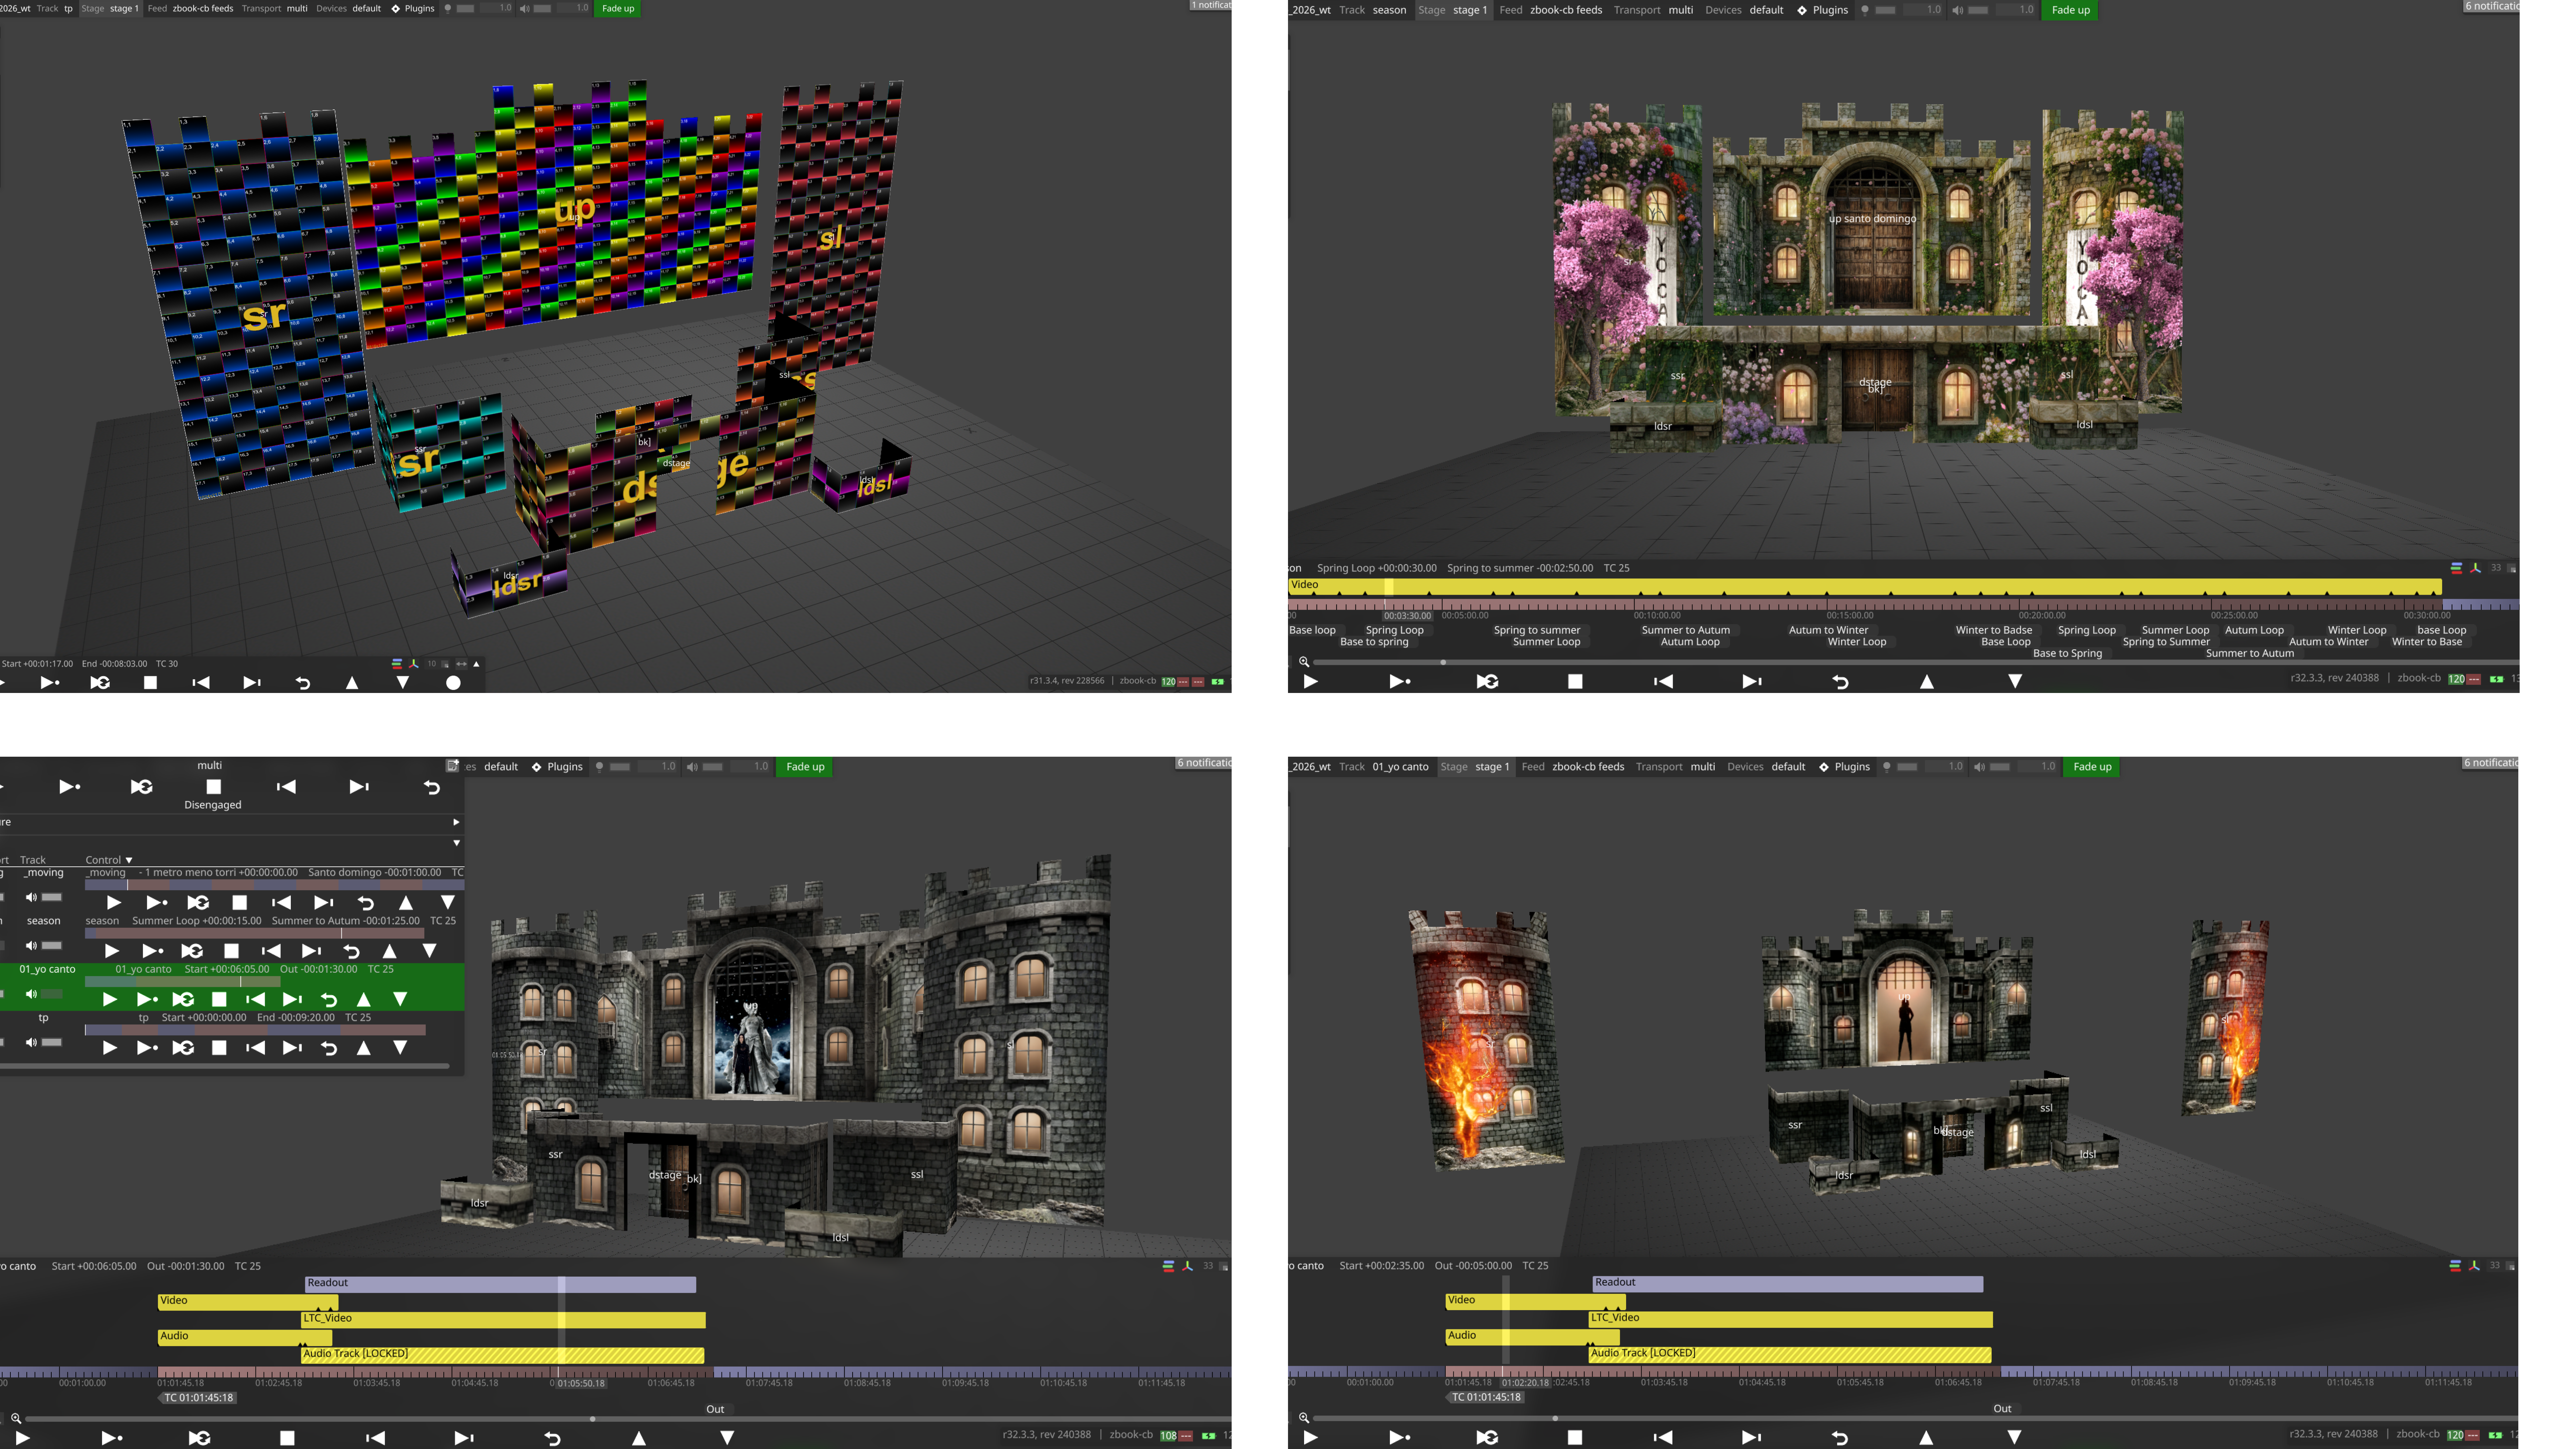
Task: Toggle master brightness bulb in top-right window
Action: coord(1865,10)
